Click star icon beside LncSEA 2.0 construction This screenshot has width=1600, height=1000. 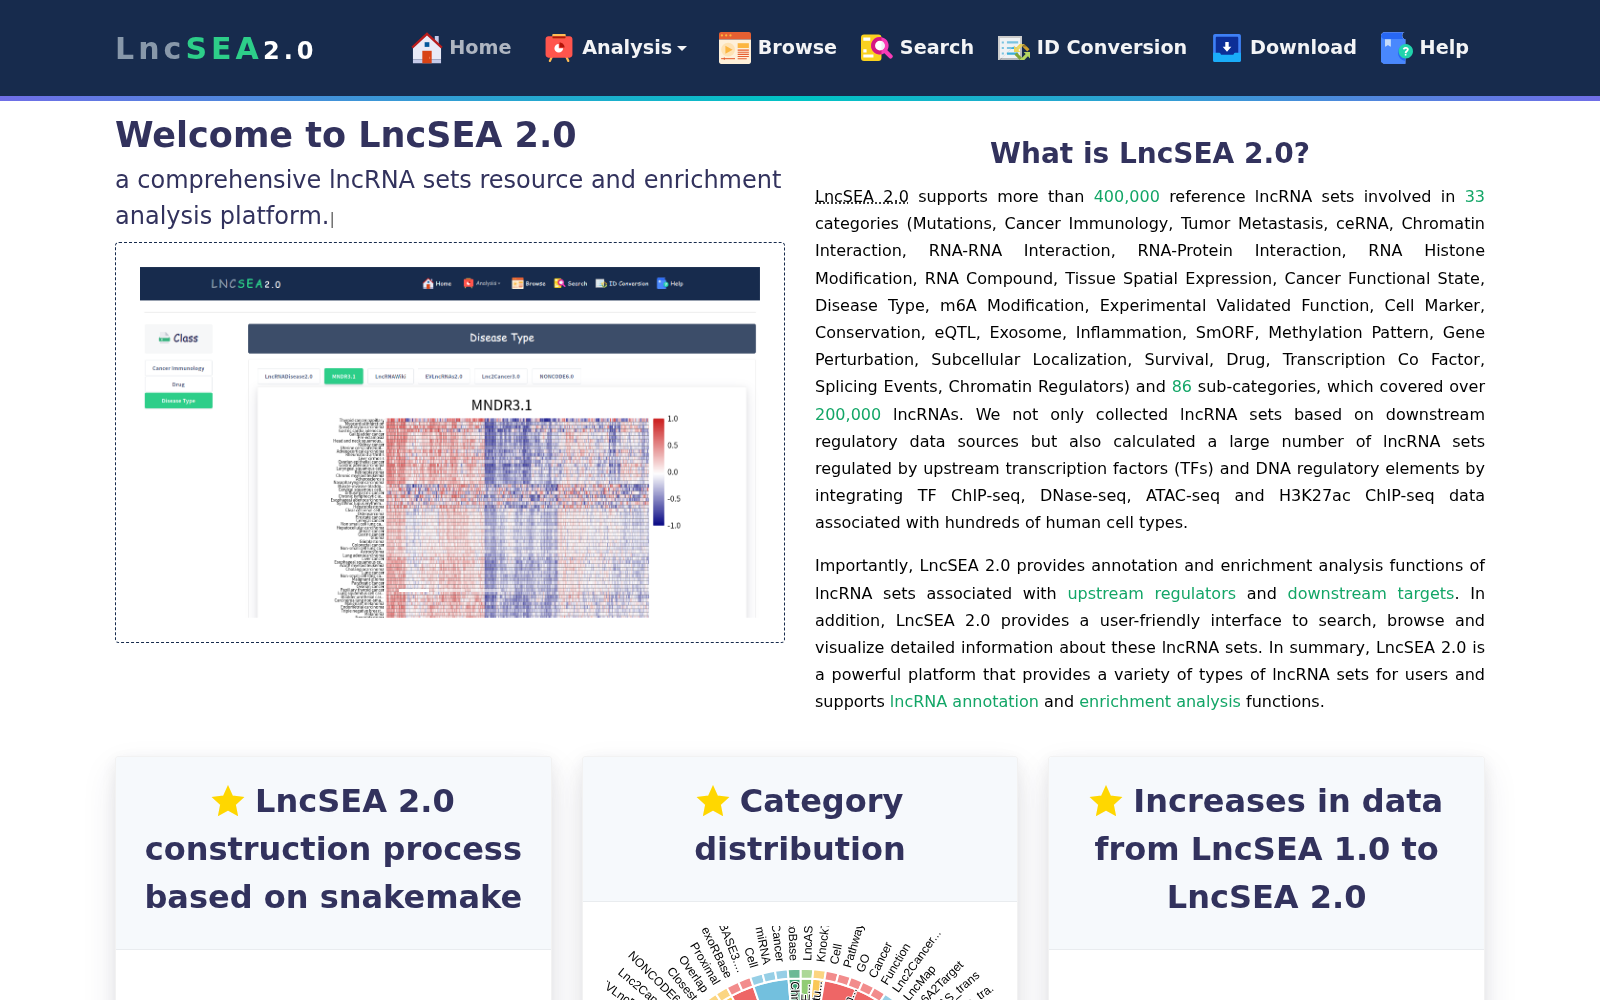(228, 801)
